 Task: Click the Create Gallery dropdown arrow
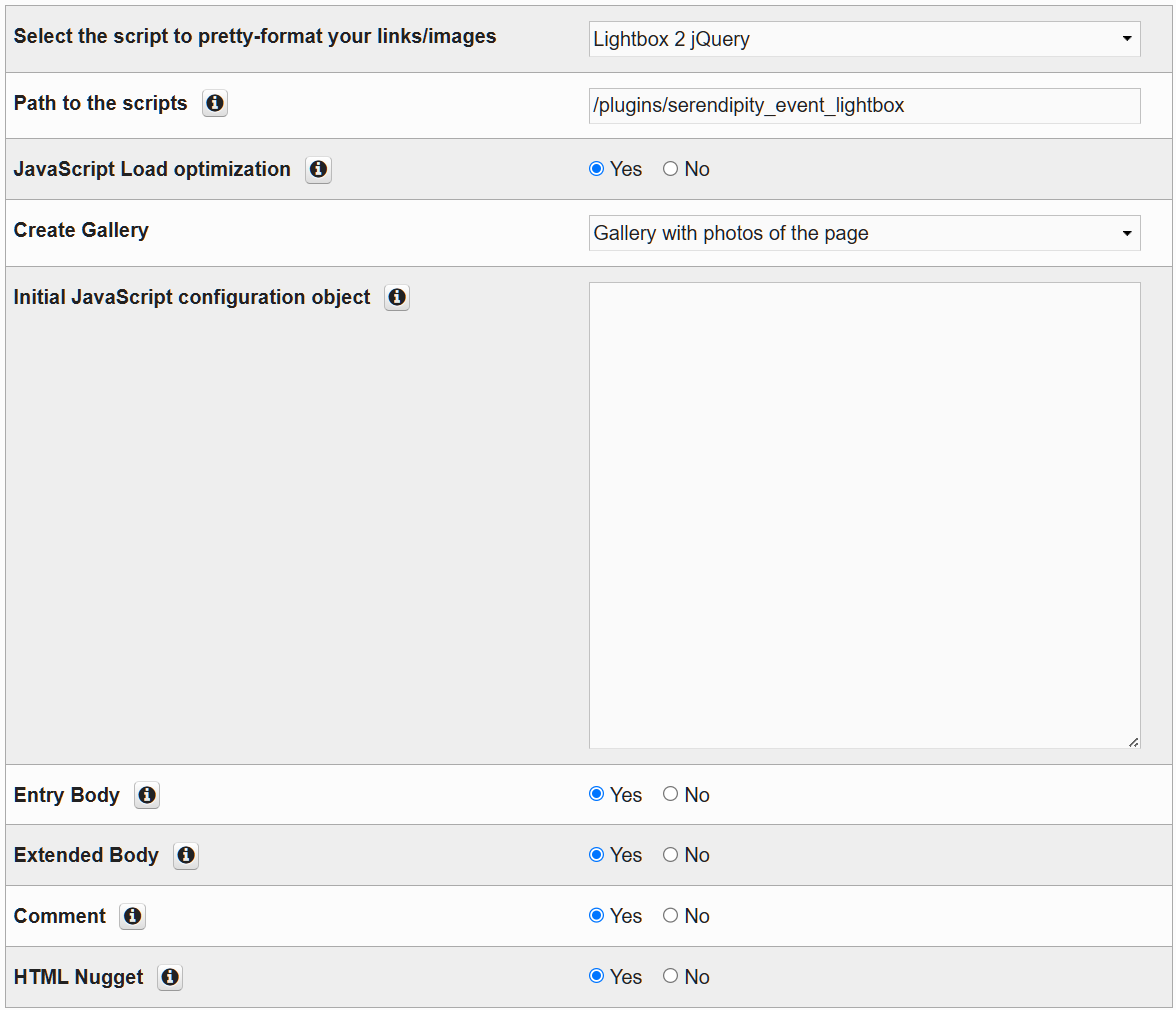tap(1129, 233)
